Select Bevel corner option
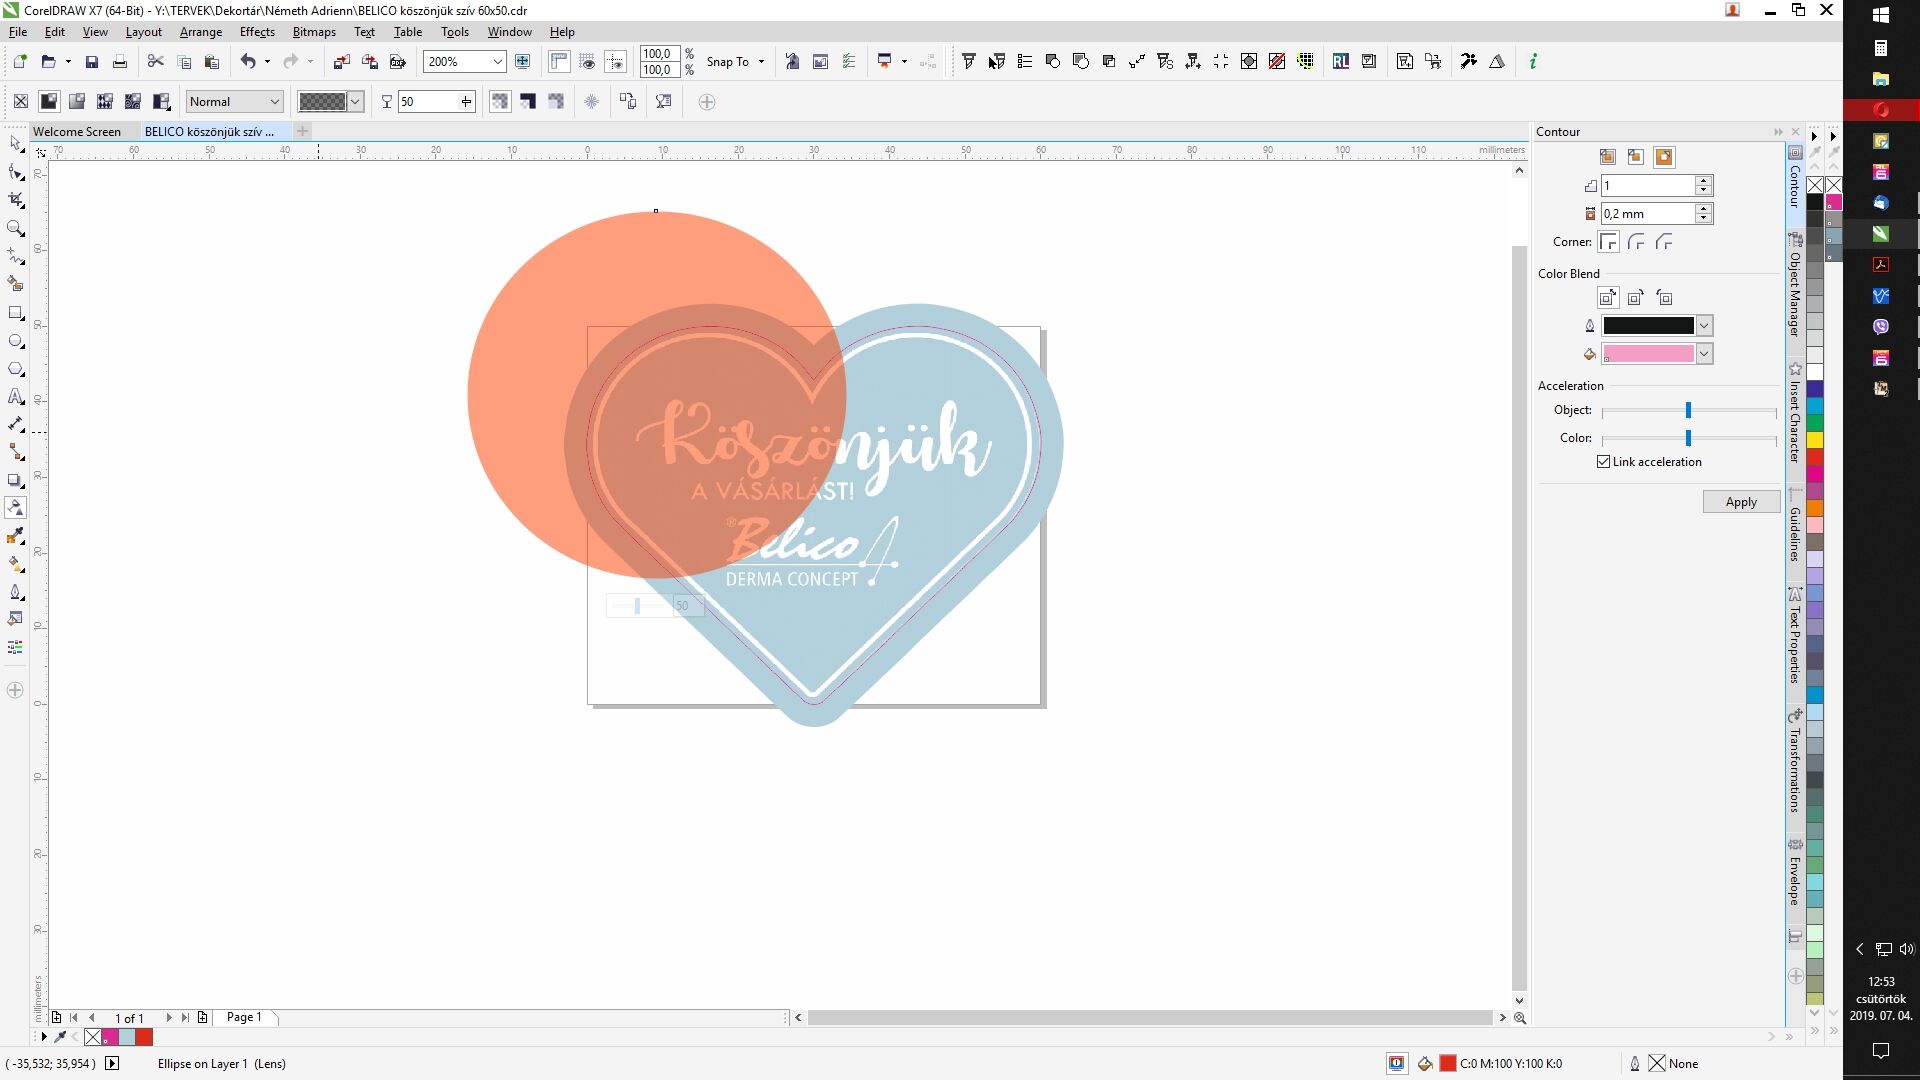1920x1080 pixels. [x=1664, y=242]
